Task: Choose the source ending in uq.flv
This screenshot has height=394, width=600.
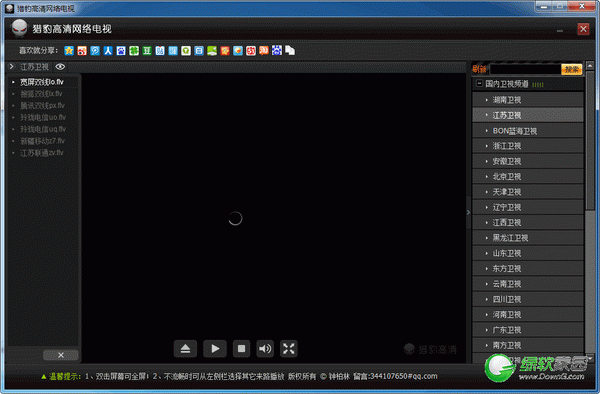Action: pyautogui.click(x=43, y=129)
